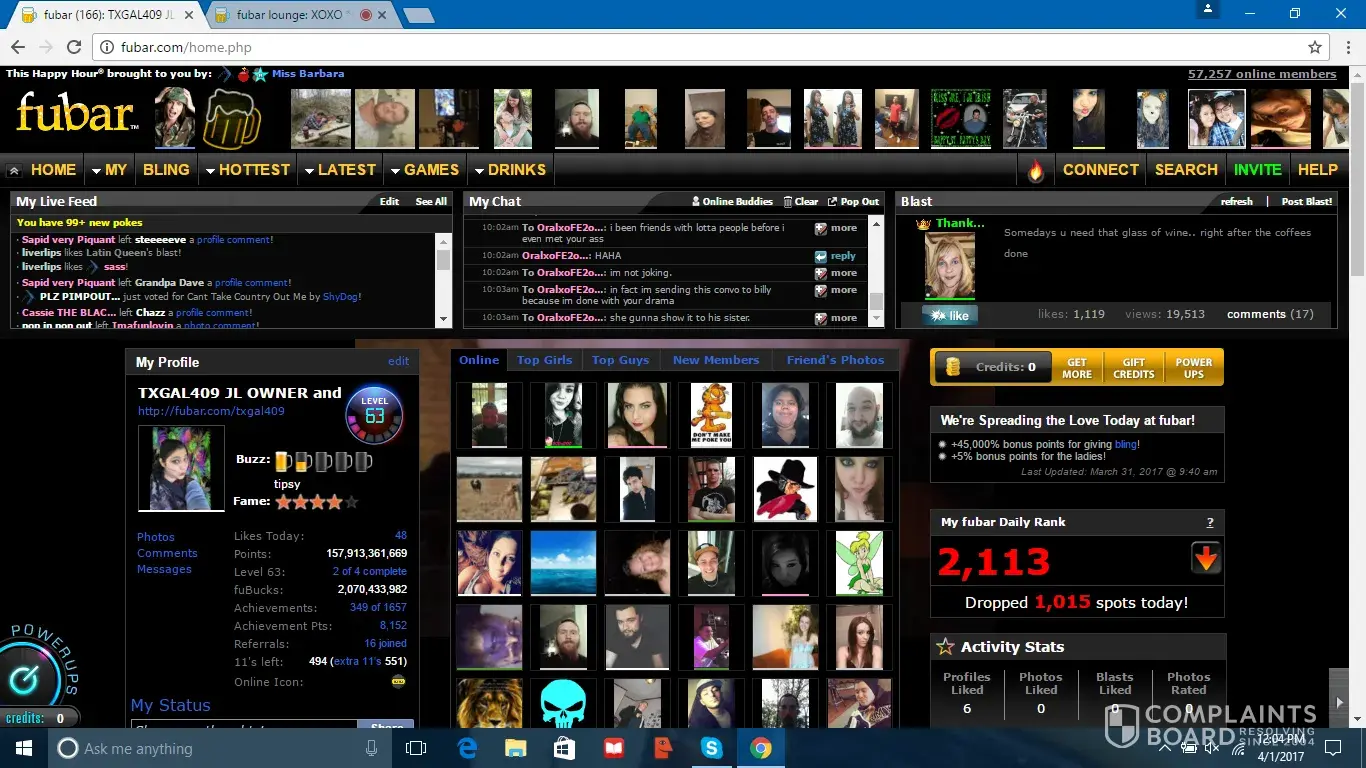Image resolution: width=1366 pixels, height=768 pixels.
Task: Select the New Members tab
Action: tap(716, 360)
